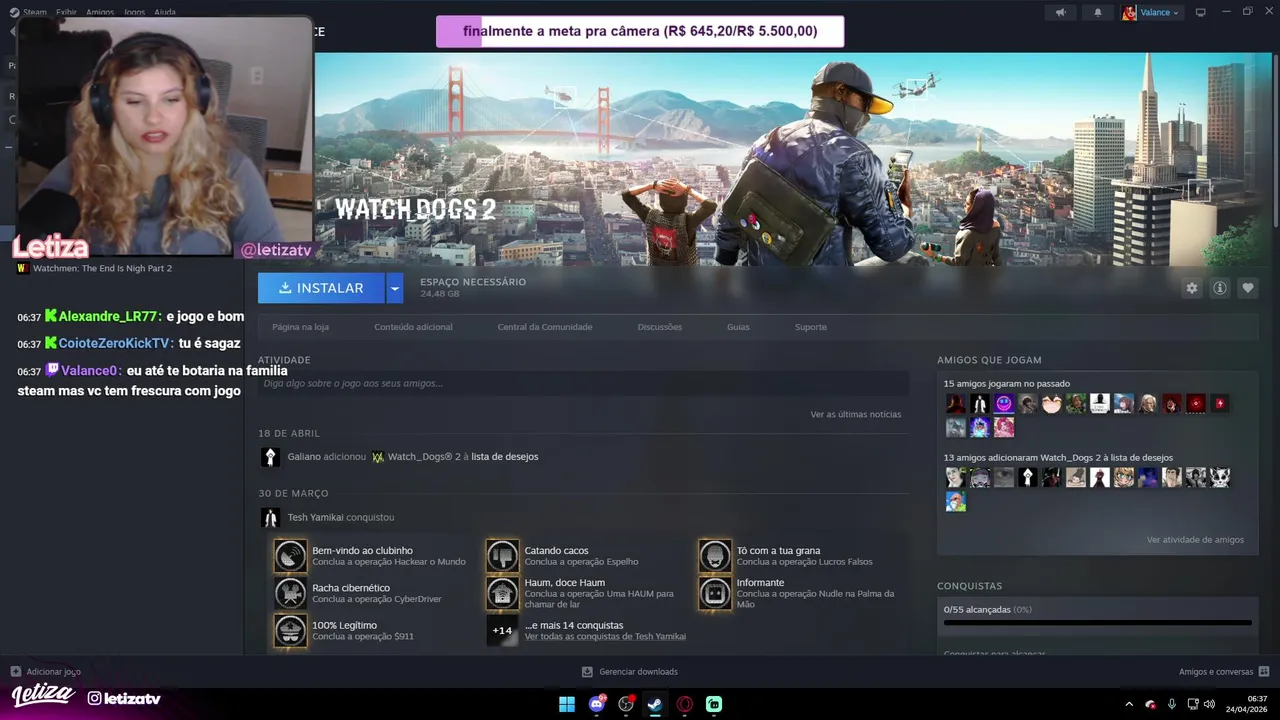Open the Tô com a tua grana achievement icon
The height and width of the screenshot is (720, 1280).
[715, 556]
